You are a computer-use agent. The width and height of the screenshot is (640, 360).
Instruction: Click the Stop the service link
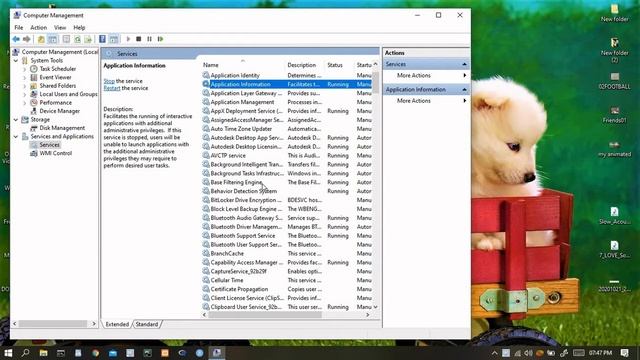(x=109, y=81)
